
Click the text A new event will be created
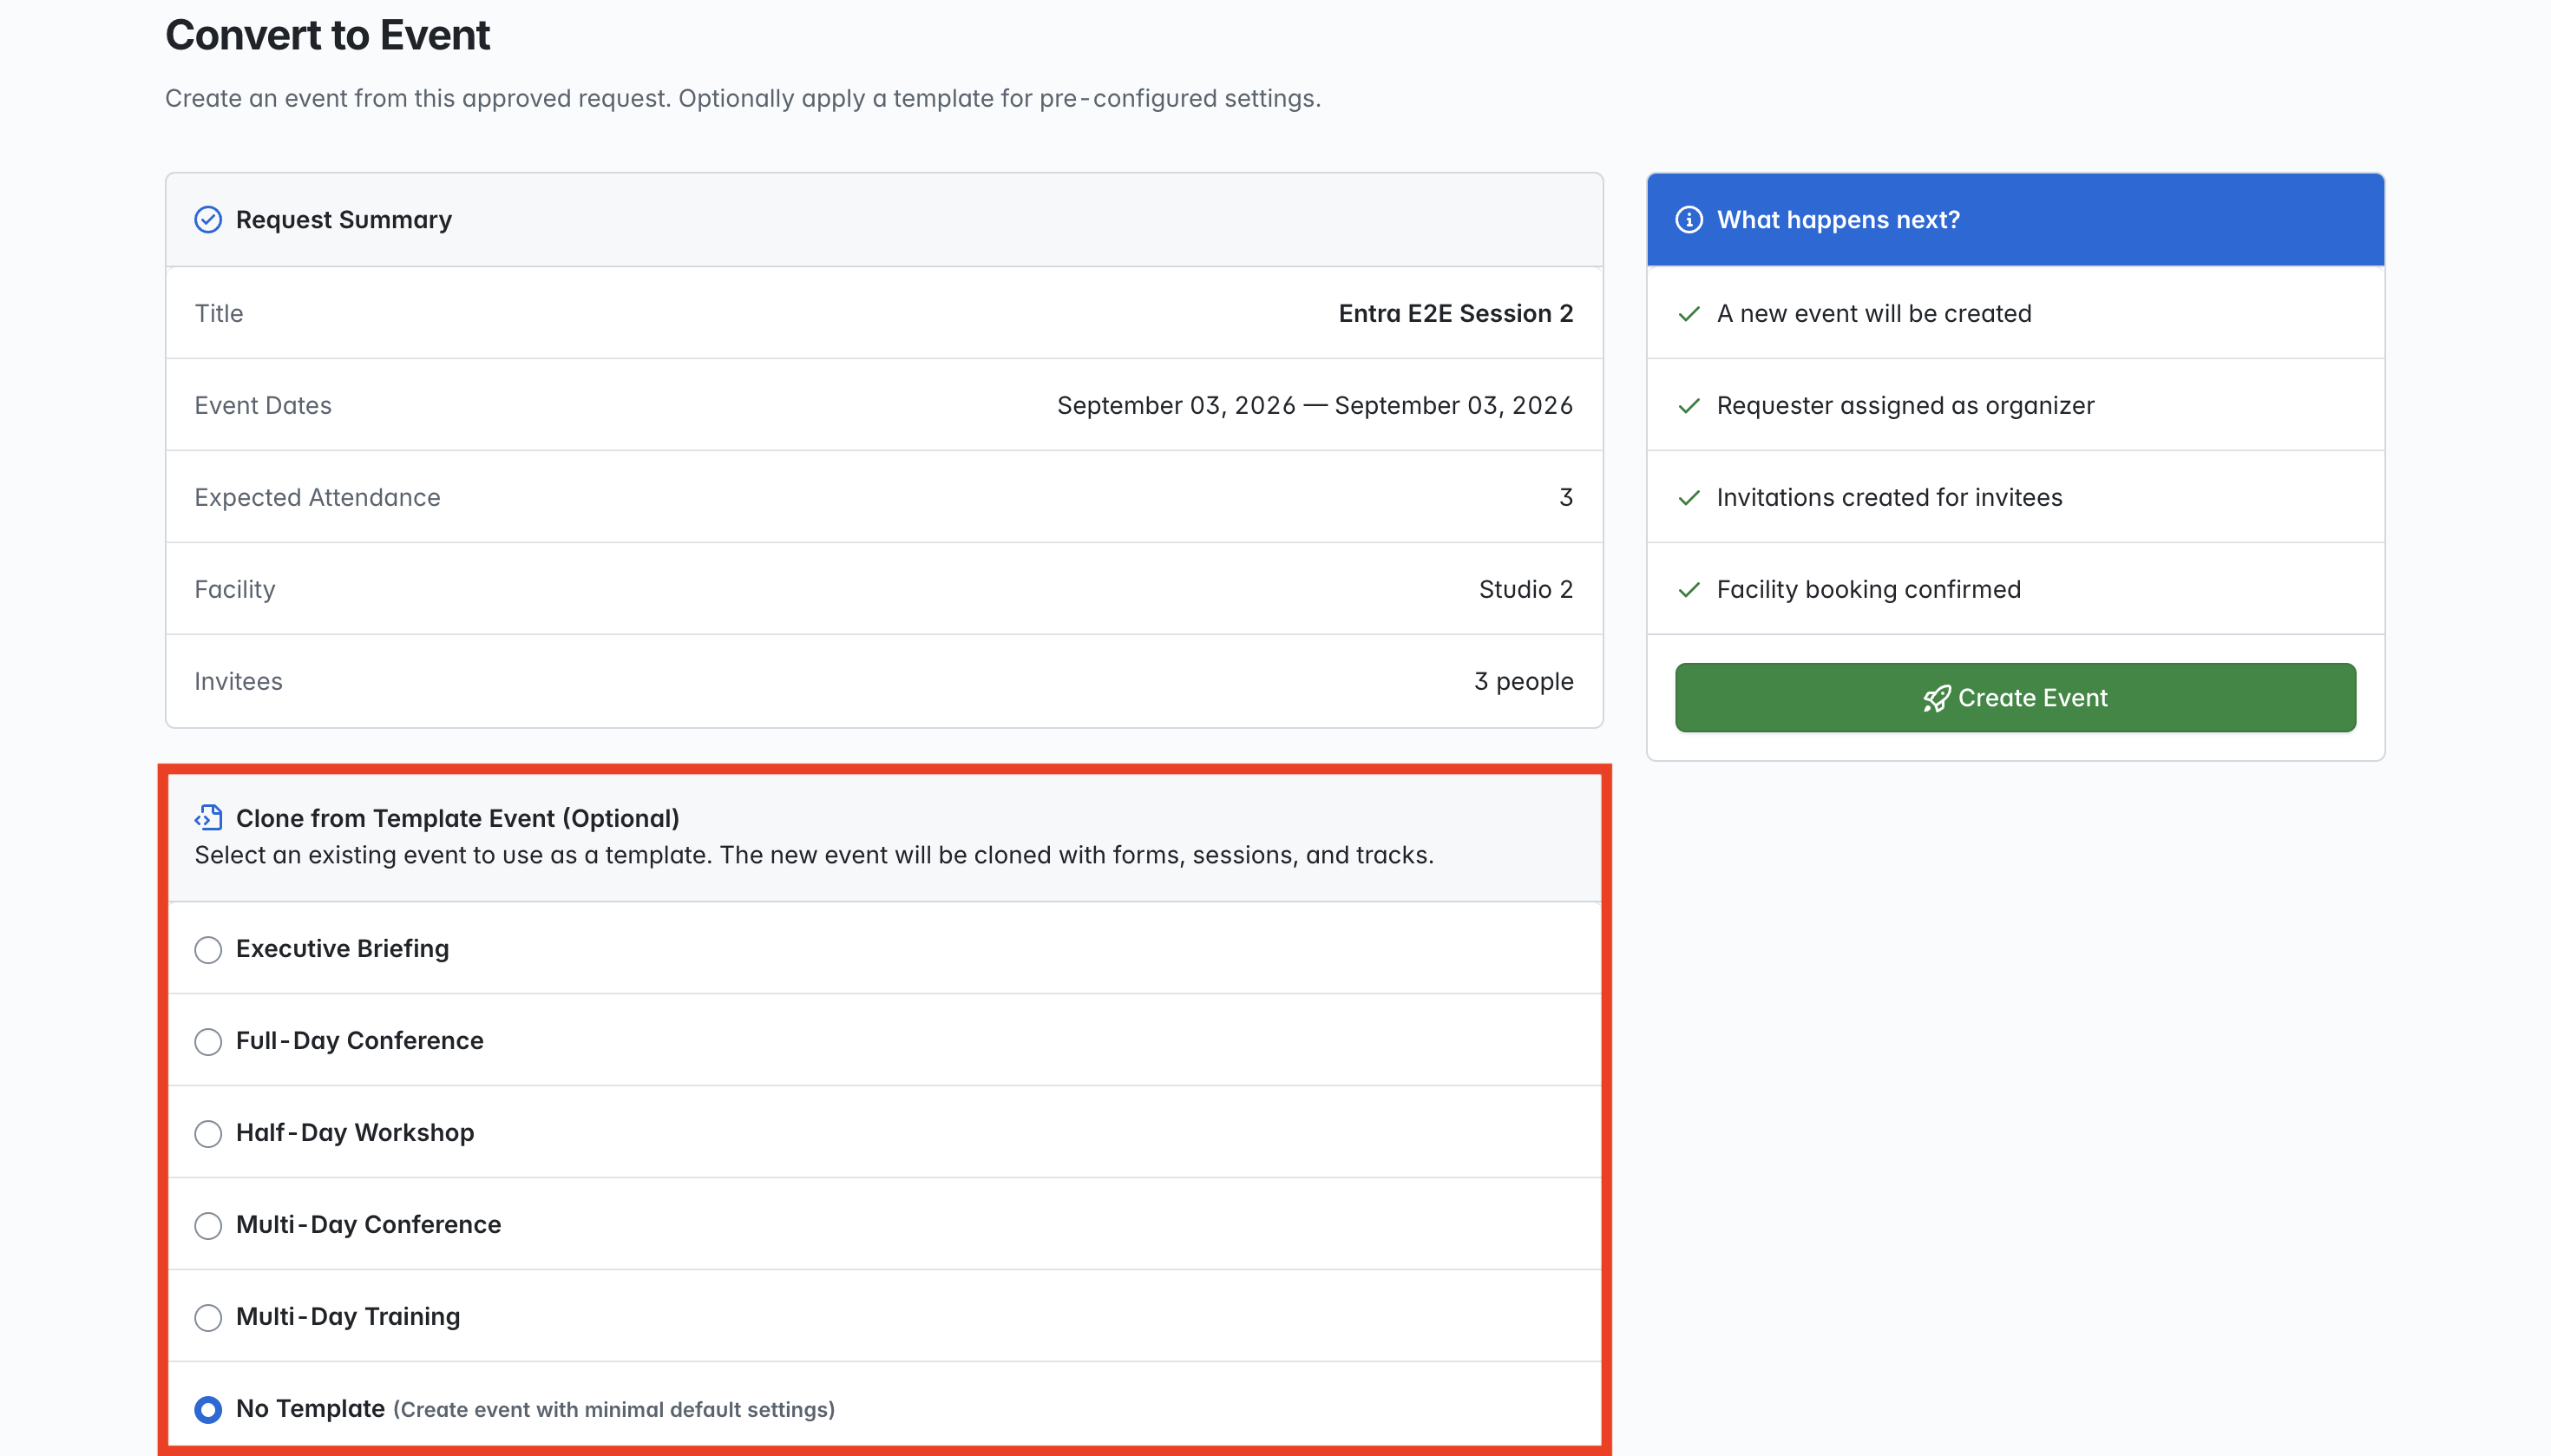click(1874, 314)
